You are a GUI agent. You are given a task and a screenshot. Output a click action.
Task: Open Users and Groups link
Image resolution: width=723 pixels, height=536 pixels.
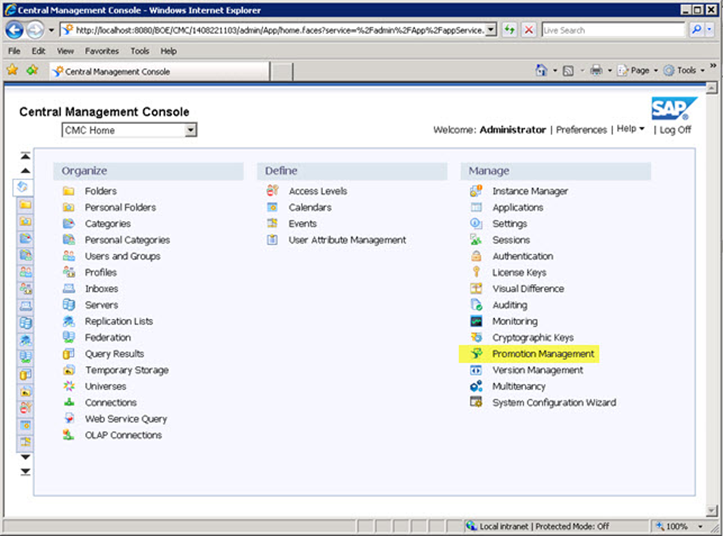click(x=122, y=256)
